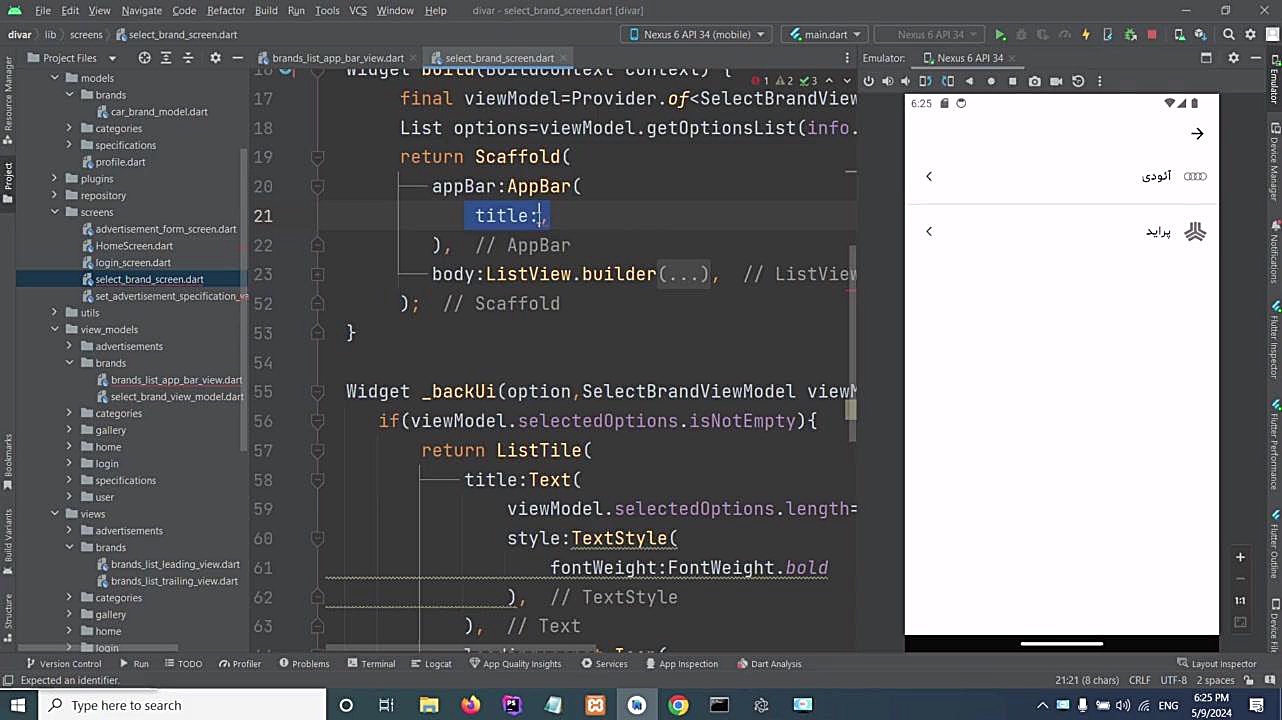Screen dimensions: 1282x720
Task: Hide the project tool window
Action: click(237, 58)
